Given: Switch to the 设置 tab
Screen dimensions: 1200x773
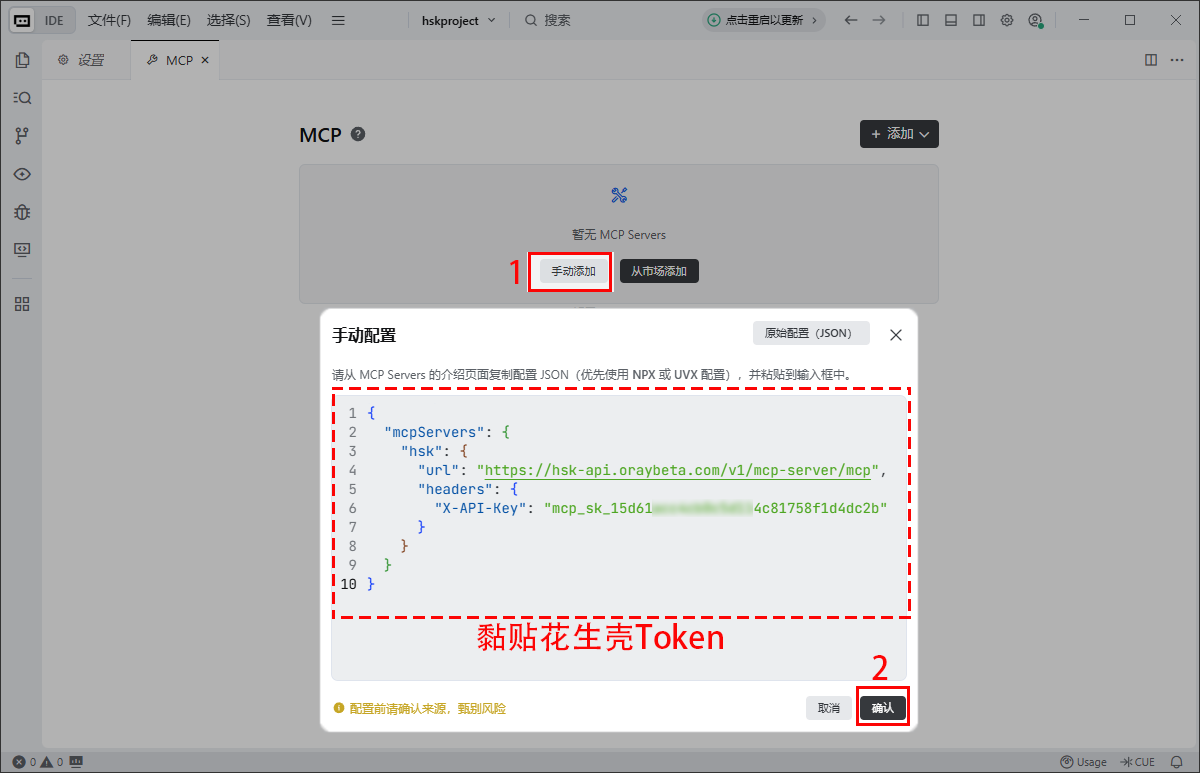Looking at the screenshot, I should point(82,60).
